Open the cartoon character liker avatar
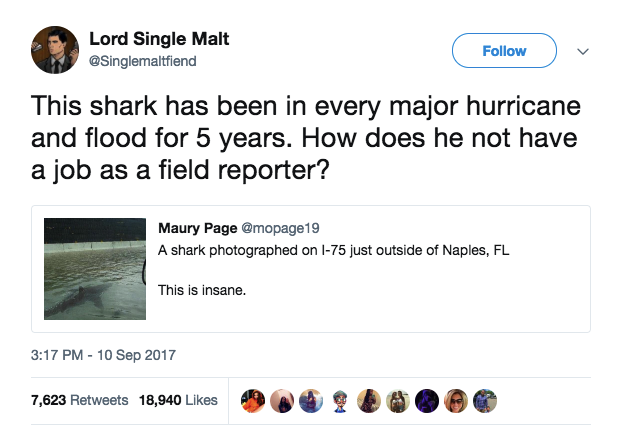Screen dimensions: 626x434 point(340,401)
